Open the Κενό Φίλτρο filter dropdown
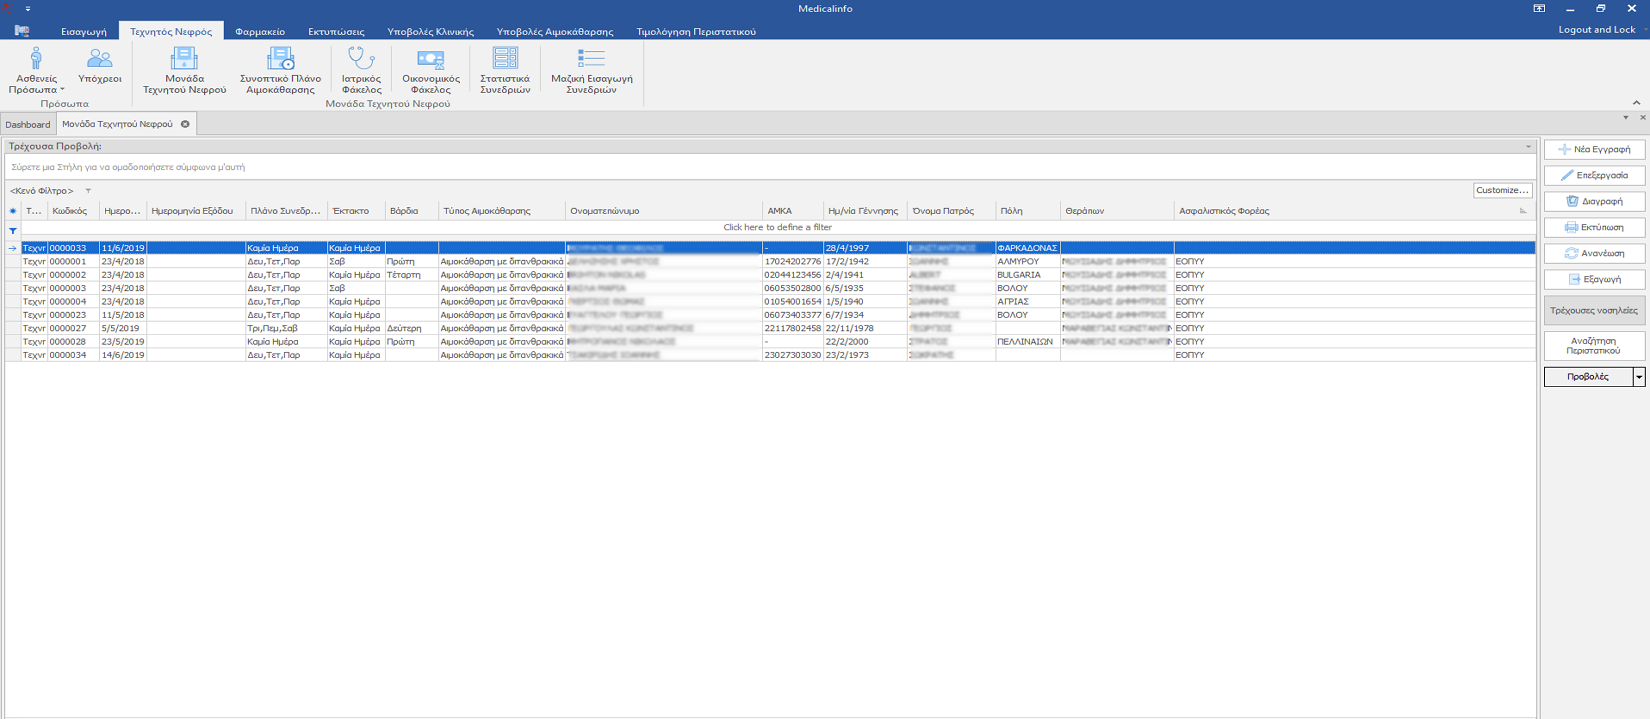The width and height of the screenshot is (1650, 719). 88,191
